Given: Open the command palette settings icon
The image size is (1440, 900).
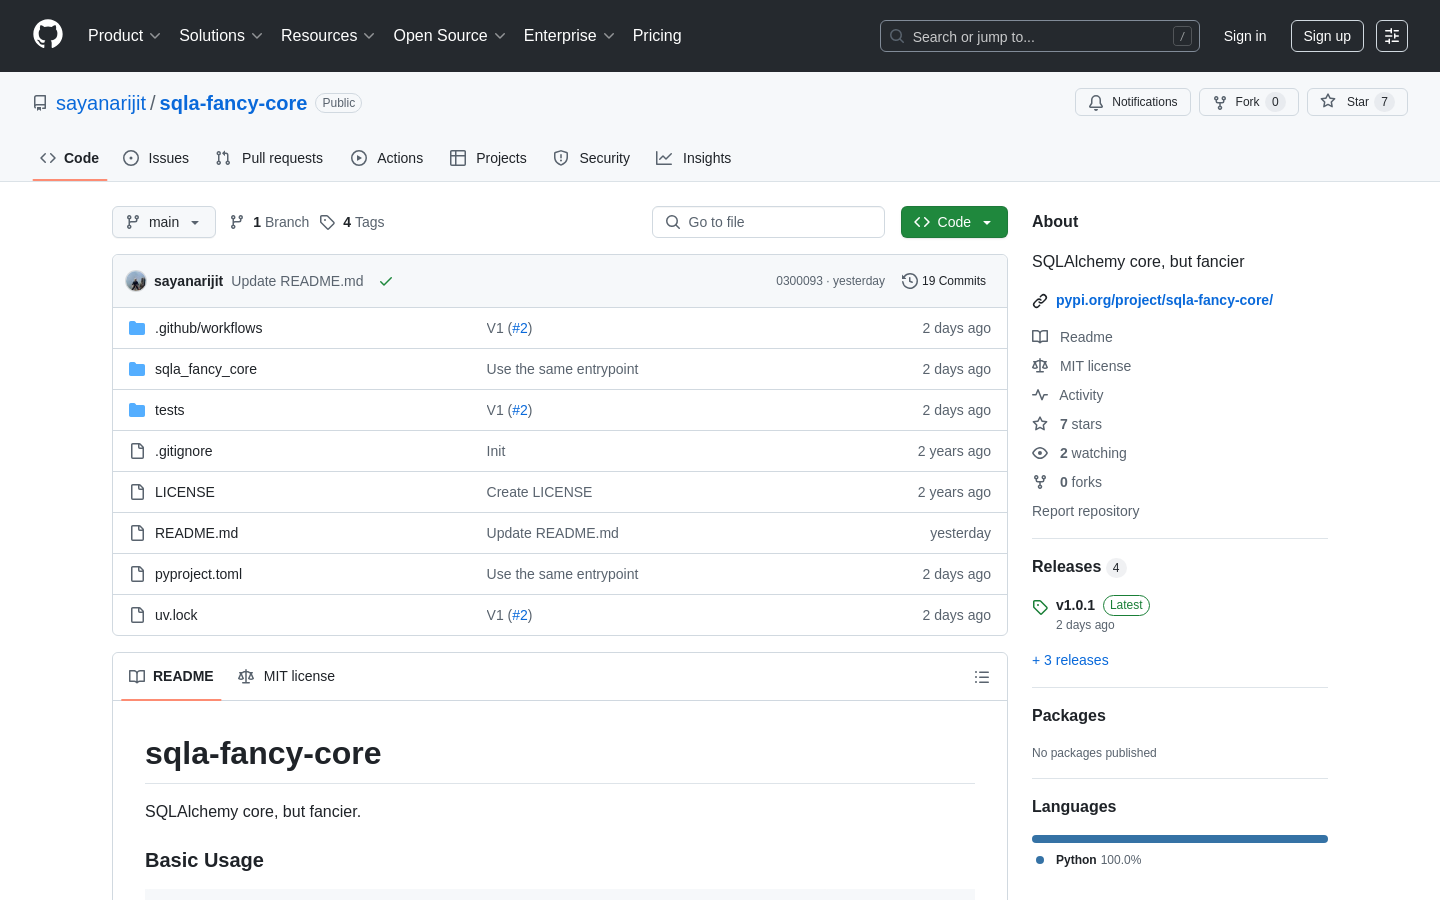Looking at the screenshot, I should pyautogui.click(x=1392, y=36).
